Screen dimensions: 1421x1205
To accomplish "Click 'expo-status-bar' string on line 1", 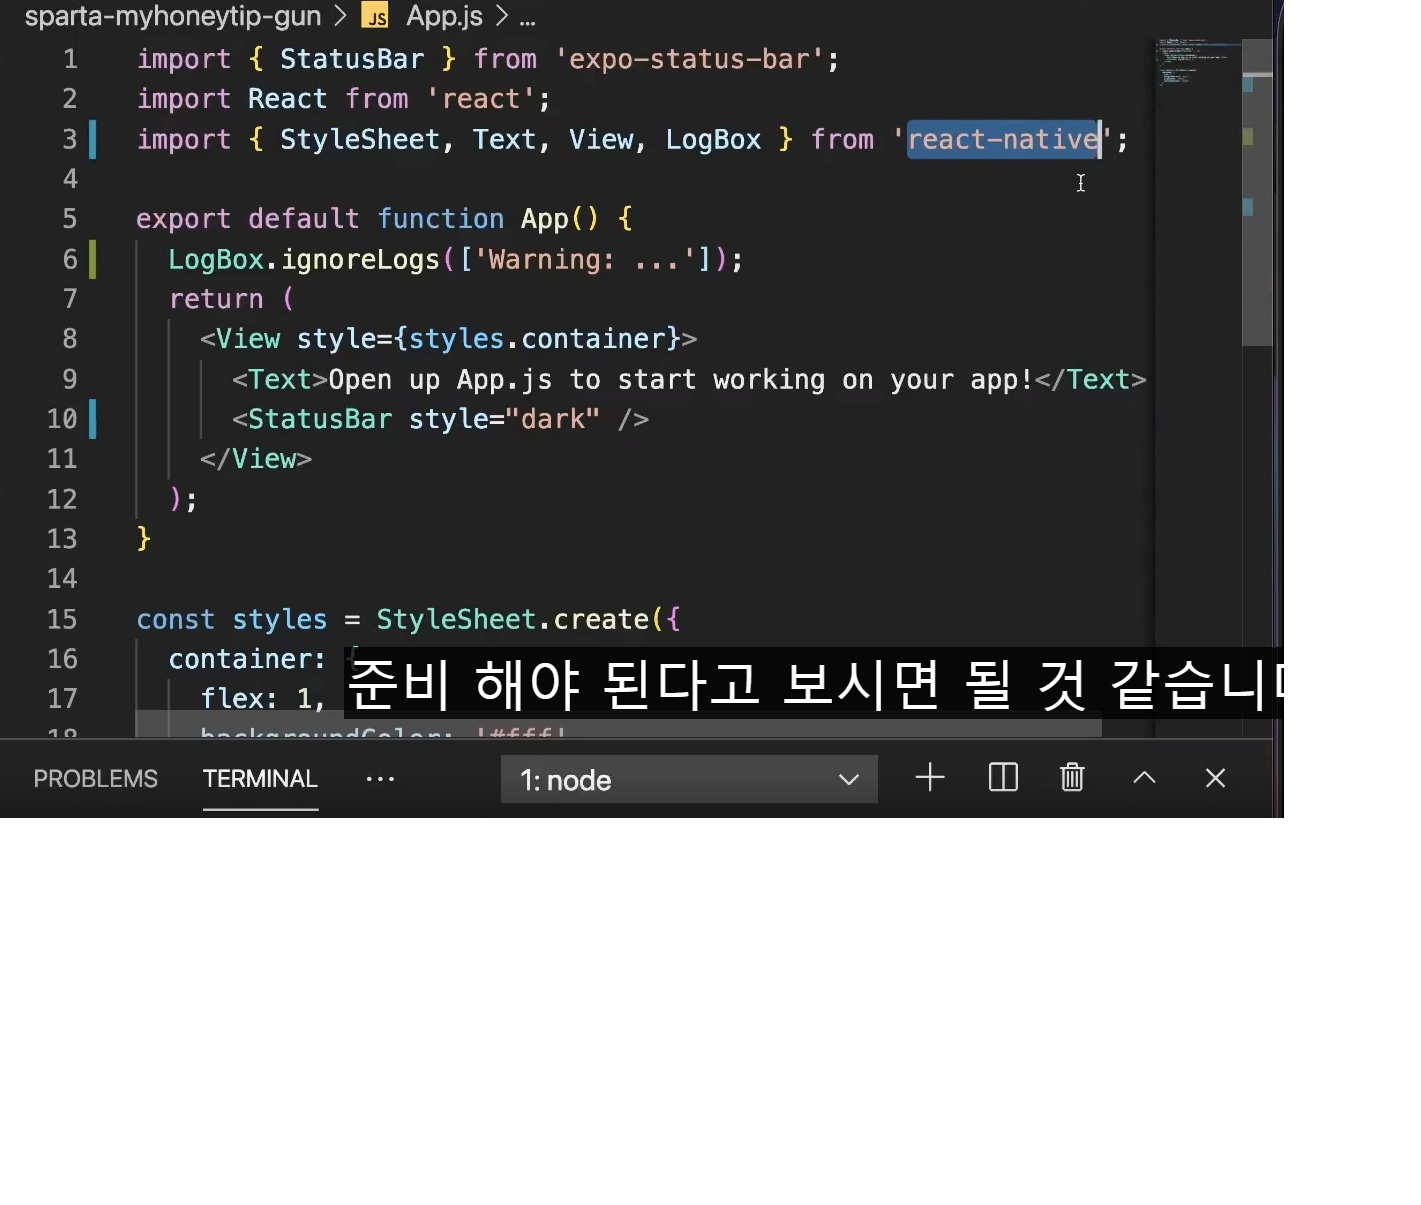I will (x=697, y=59).
